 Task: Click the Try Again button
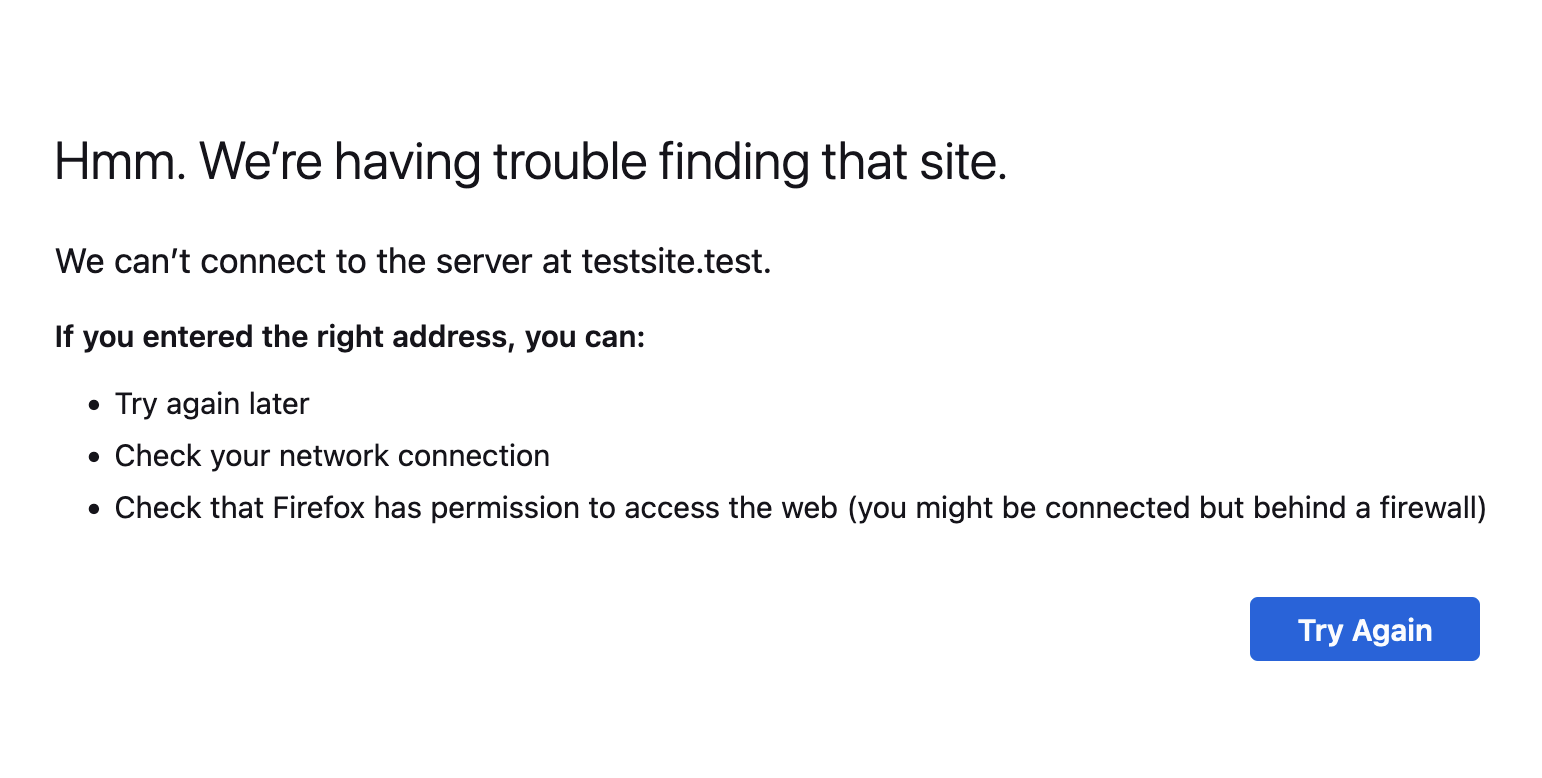1364,630
